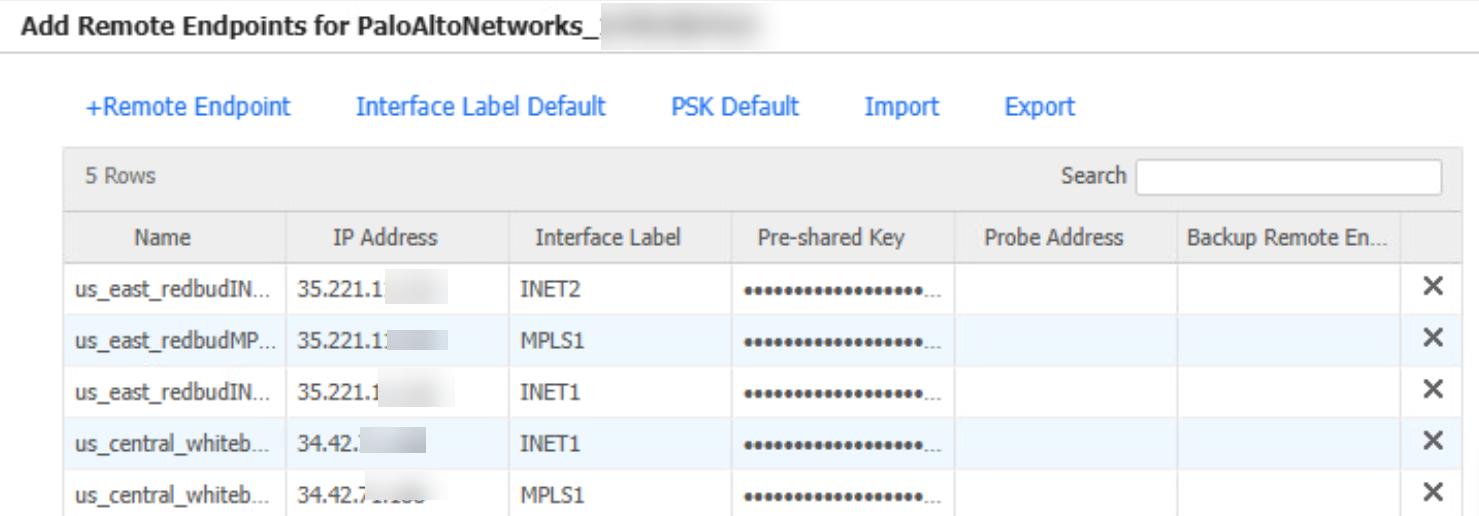Open Interface Label Default settings
The width and height of the screenshot is (1479, 516).
(481, 107)
